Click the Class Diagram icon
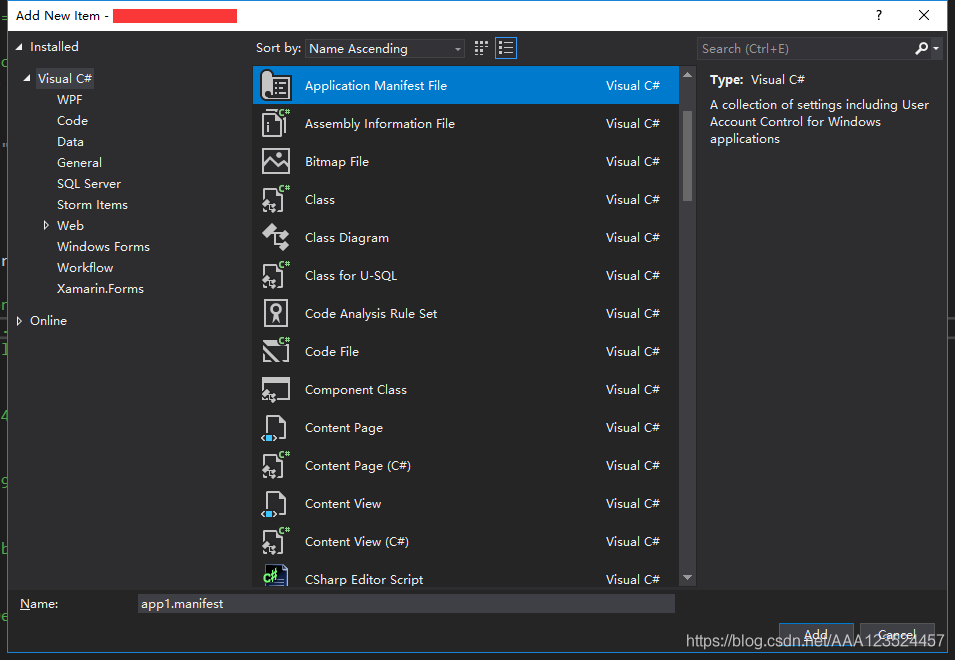The width and height of the screenshot is (955, 660). coord(276,237)
